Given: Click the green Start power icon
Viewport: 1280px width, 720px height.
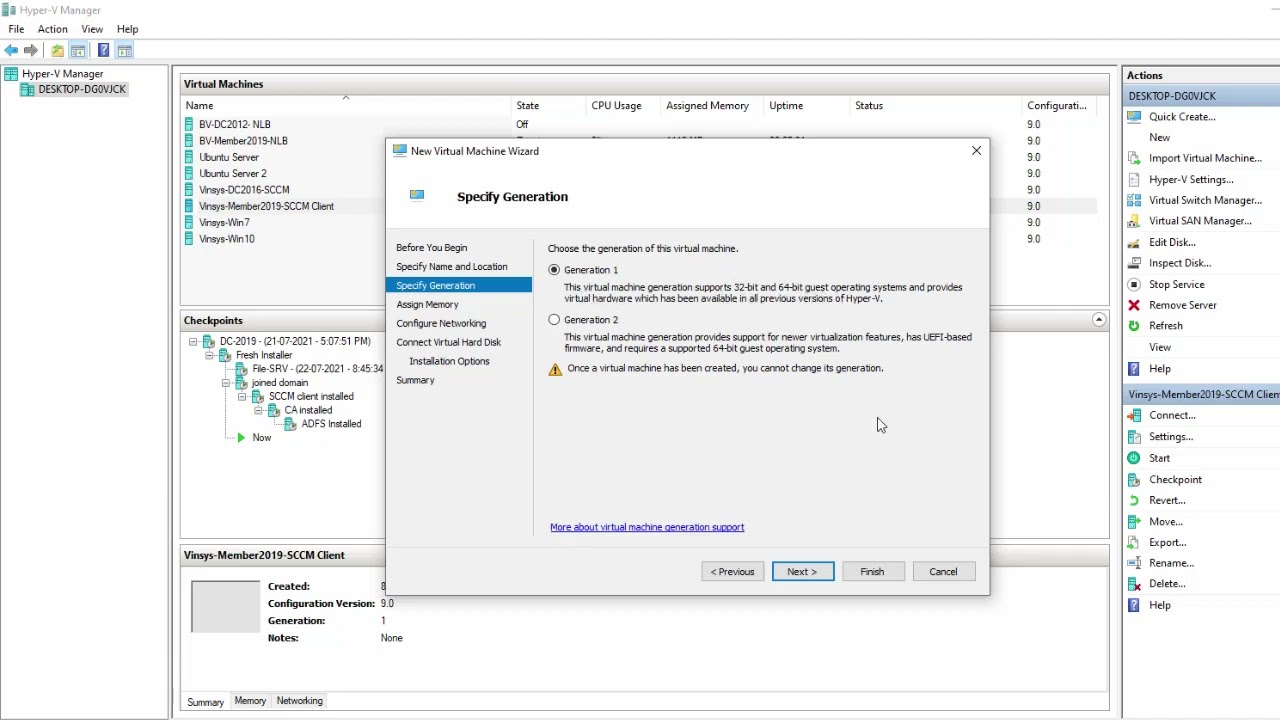Looking at the screenshot, I should click(x=1134, y=458).
